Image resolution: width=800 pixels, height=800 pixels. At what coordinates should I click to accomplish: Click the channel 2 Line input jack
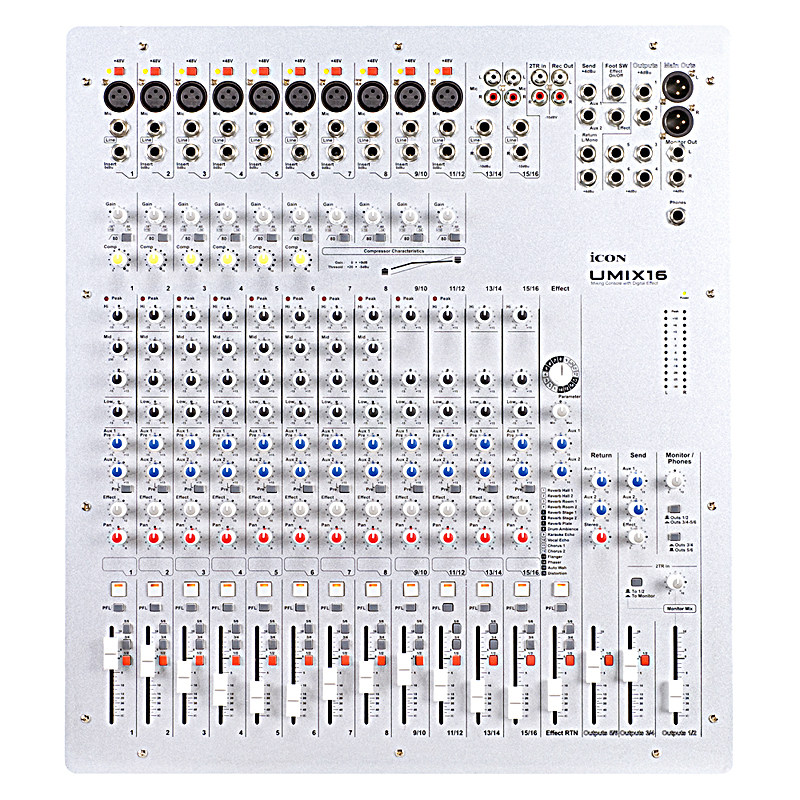155,128
